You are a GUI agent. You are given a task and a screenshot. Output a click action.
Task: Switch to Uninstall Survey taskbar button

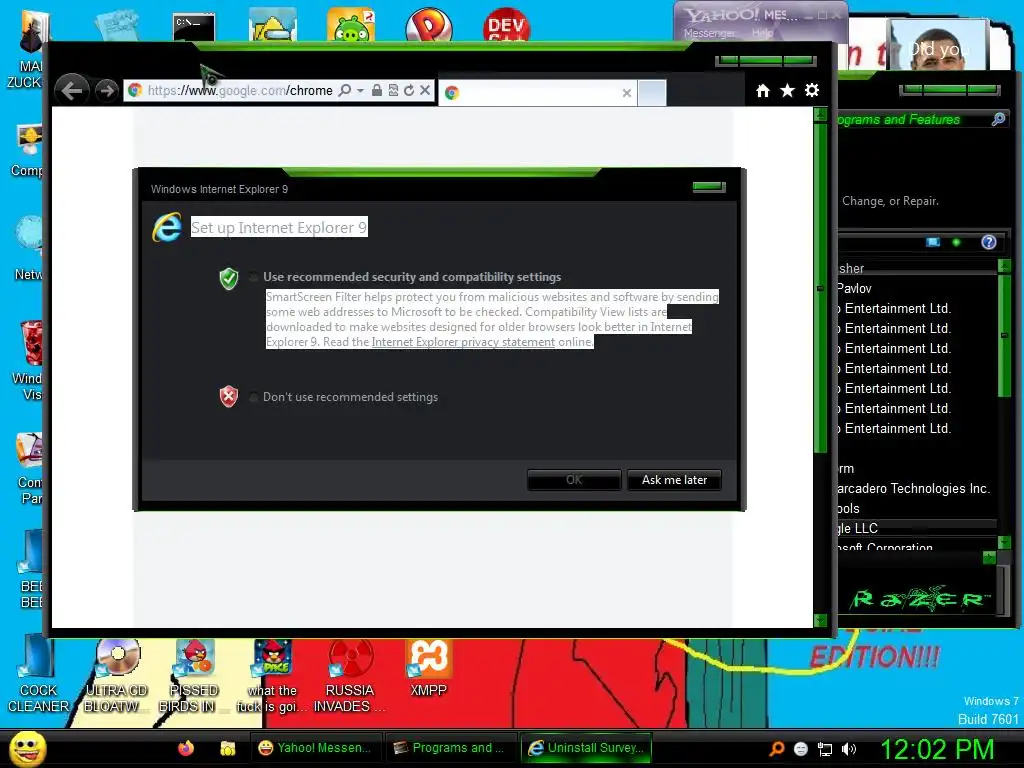tap(586, 748)
